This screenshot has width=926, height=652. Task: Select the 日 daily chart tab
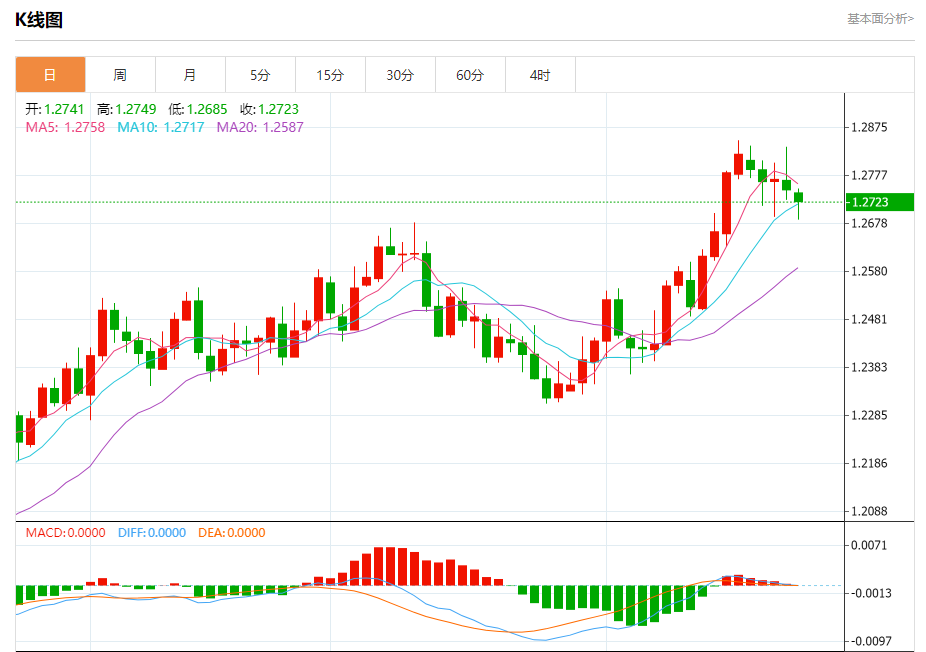[x=50, y=75]
